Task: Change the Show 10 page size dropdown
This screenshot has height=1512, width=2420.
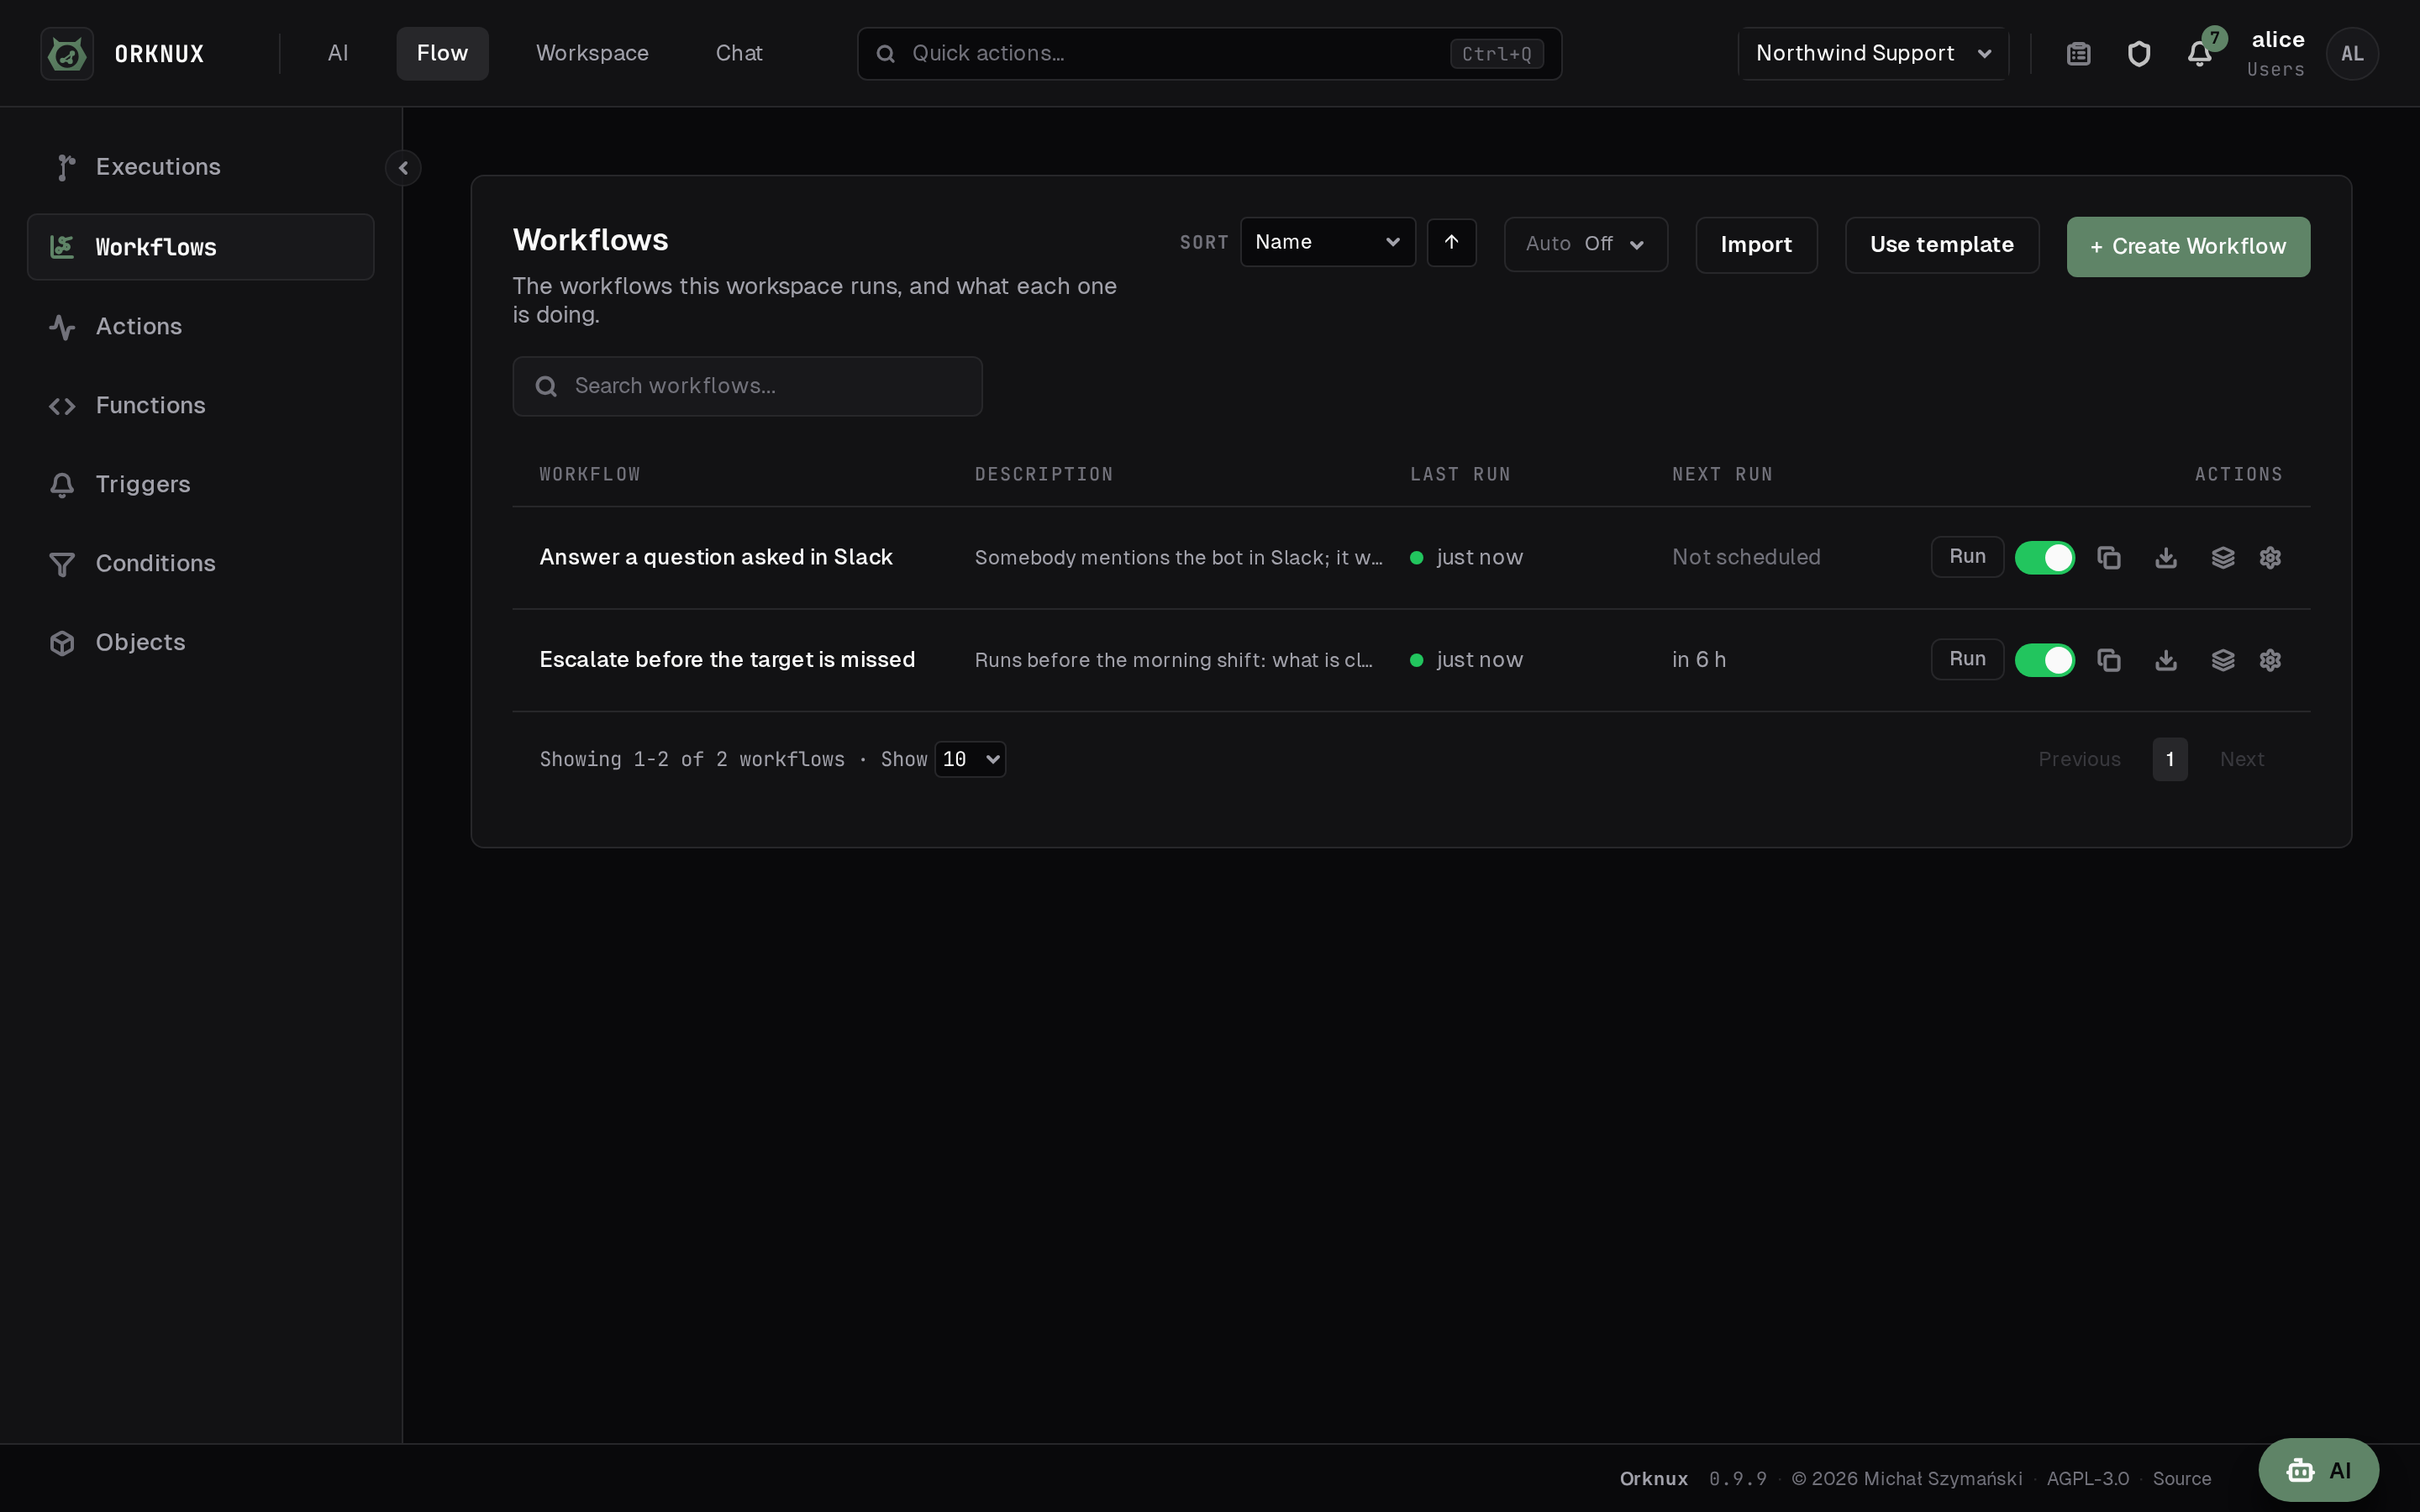Action: pyautogui.click(x=970, y=759)
